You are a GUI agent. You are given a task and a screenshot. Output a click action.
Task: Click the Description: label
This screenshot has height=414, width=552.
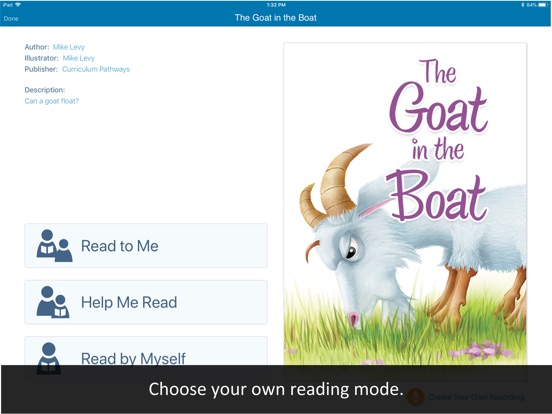click(x=45, y=90)
